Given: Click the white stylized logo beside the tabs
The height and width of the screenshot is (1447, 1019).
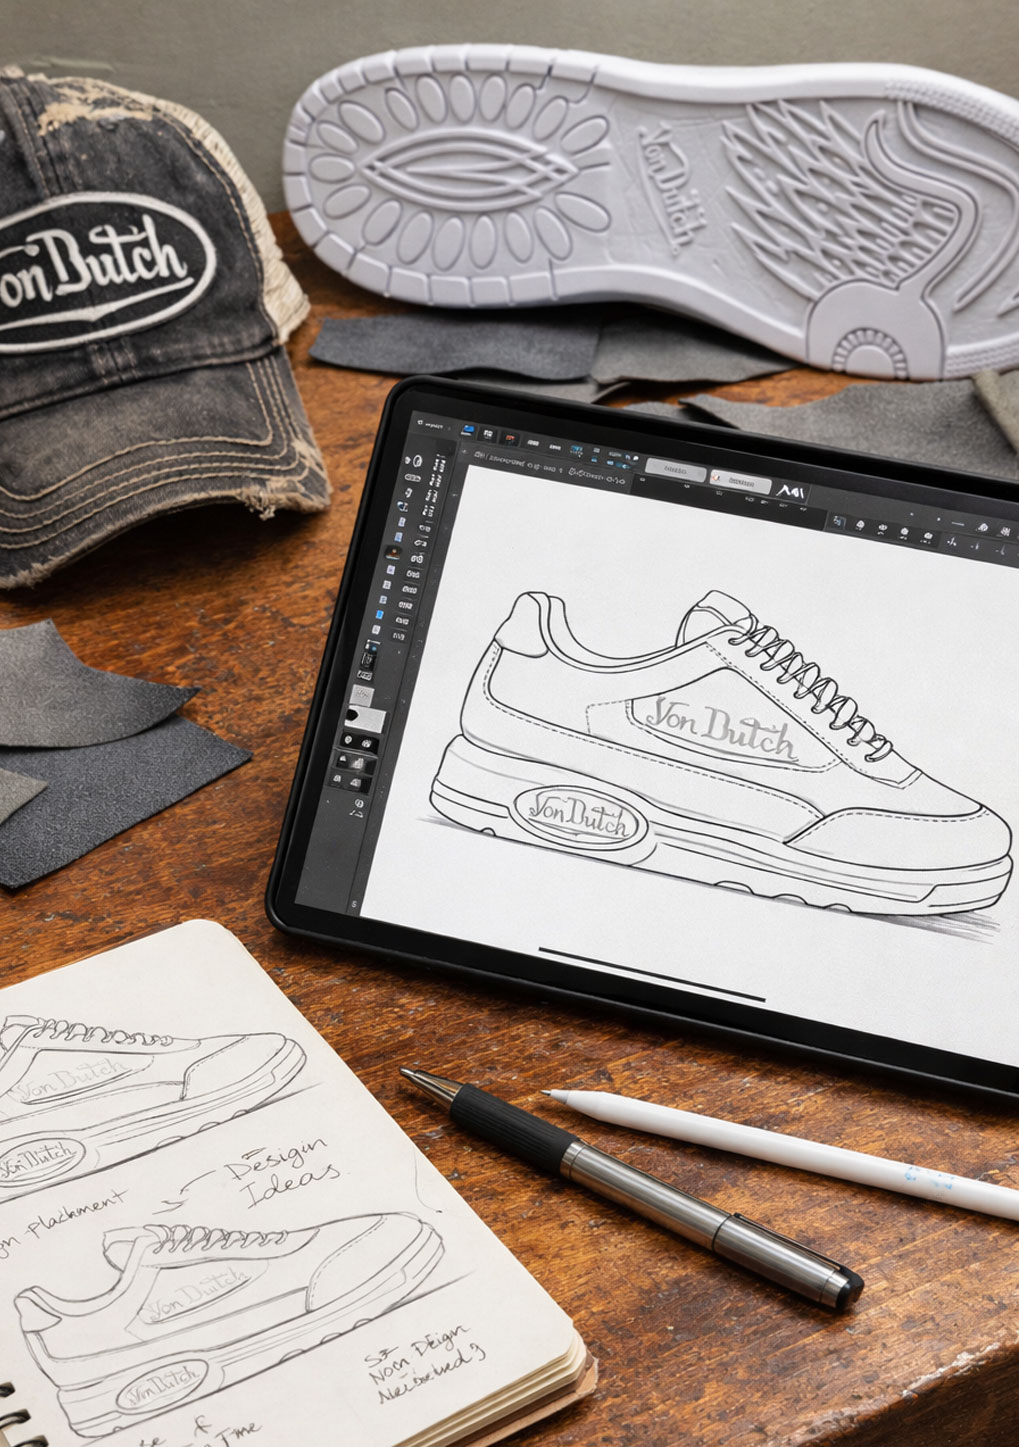Looking at the screenshot, I should pos(790,492).
